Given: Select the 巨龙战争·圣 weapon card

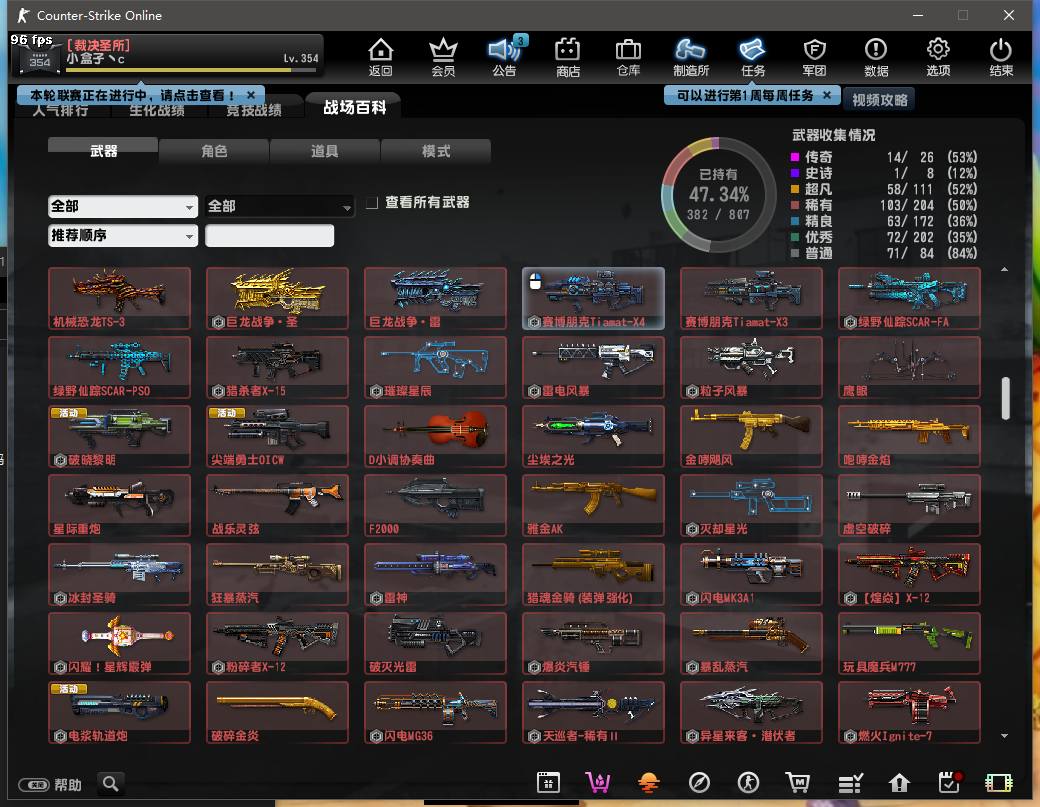Looking at the screenshot, I should 277,298.
